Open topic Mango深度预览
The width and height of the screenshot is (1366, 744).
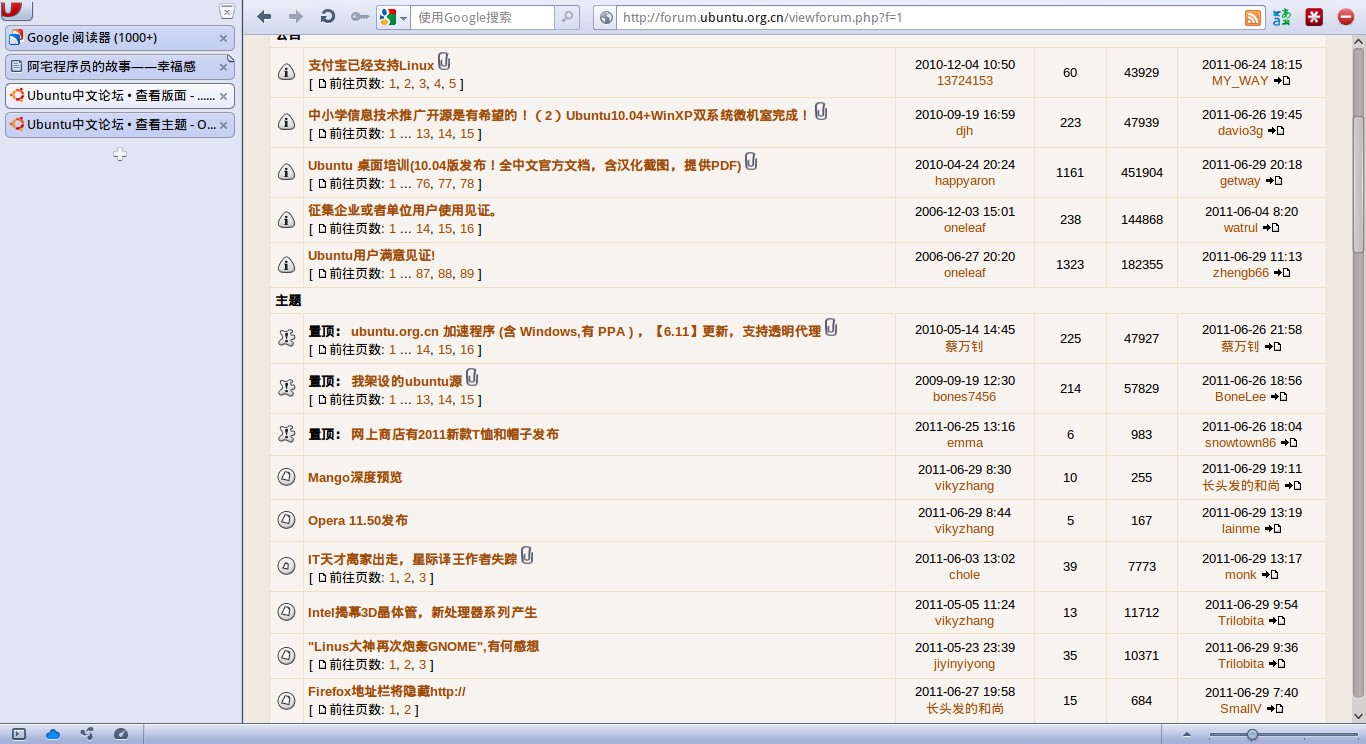(355, 477)
